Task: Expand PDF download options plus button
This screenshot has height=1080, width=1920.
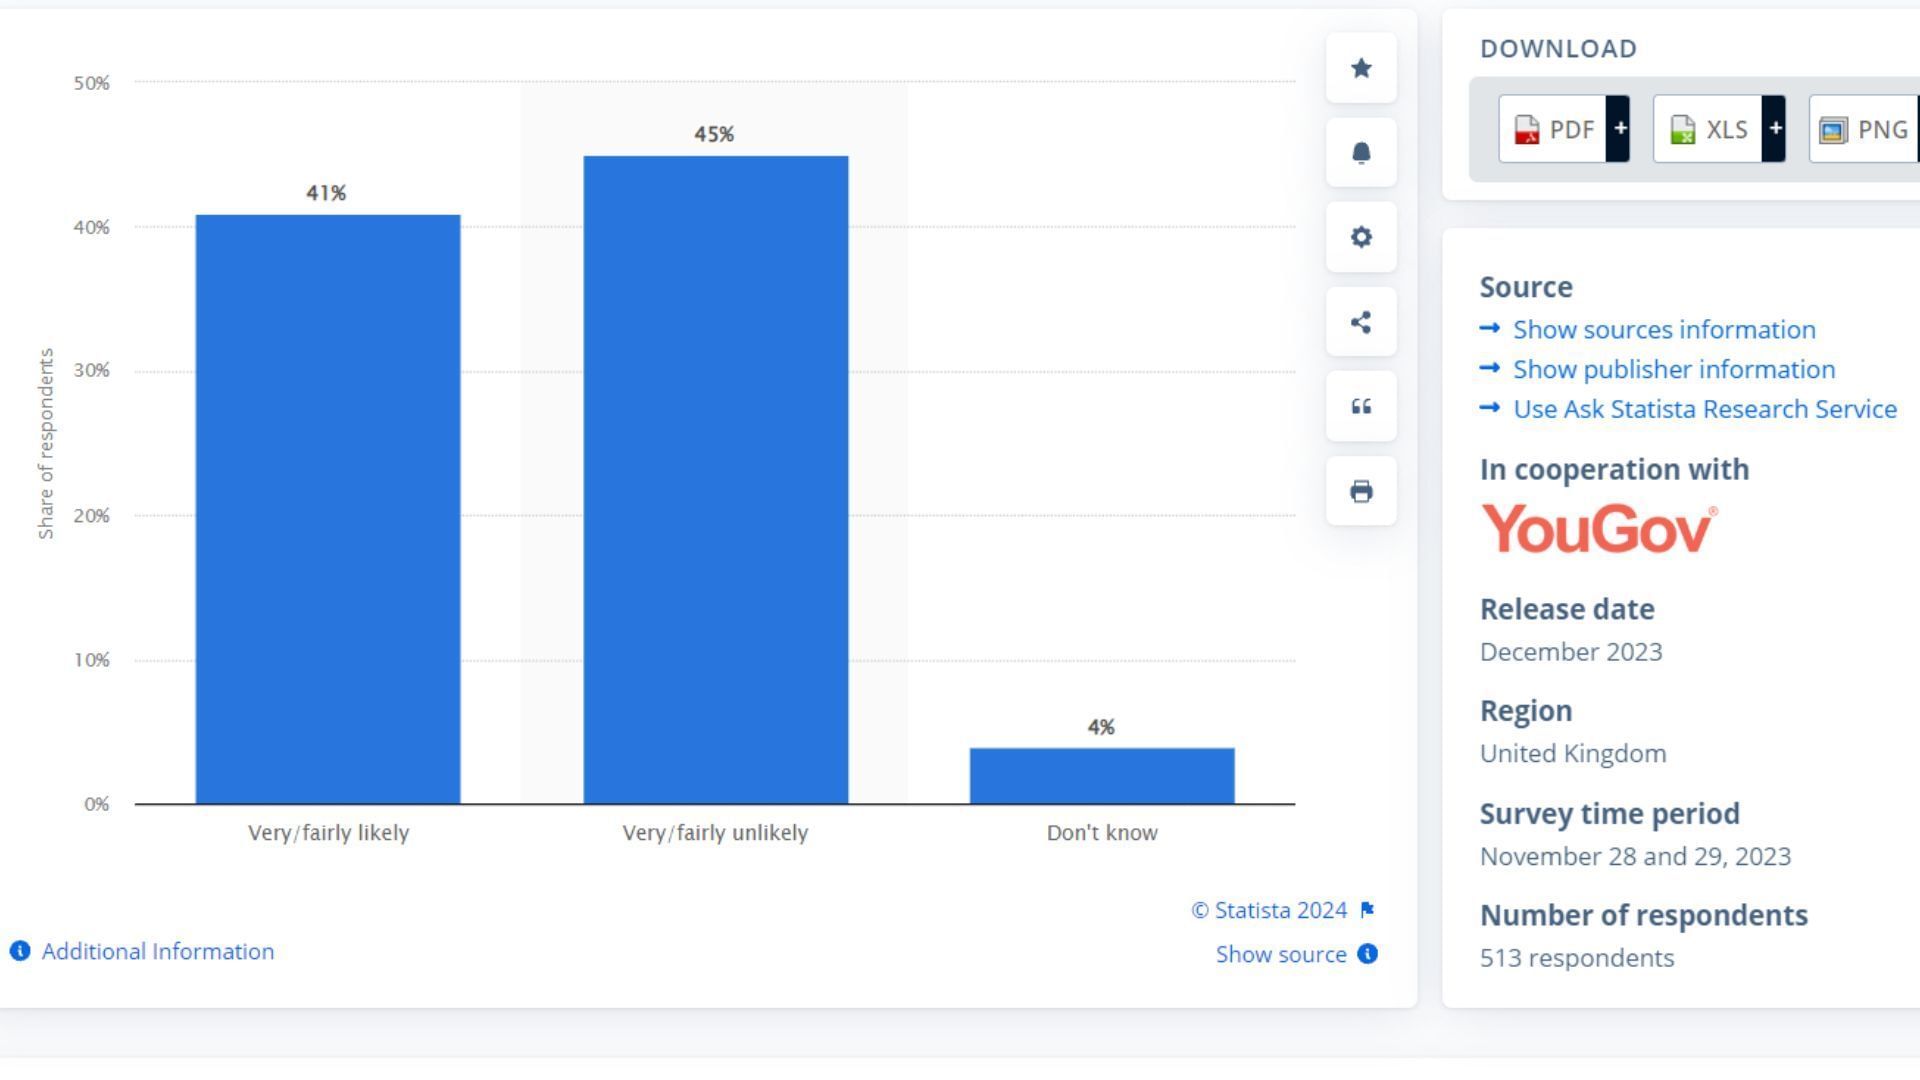Action: click(x=1619, y=129)
